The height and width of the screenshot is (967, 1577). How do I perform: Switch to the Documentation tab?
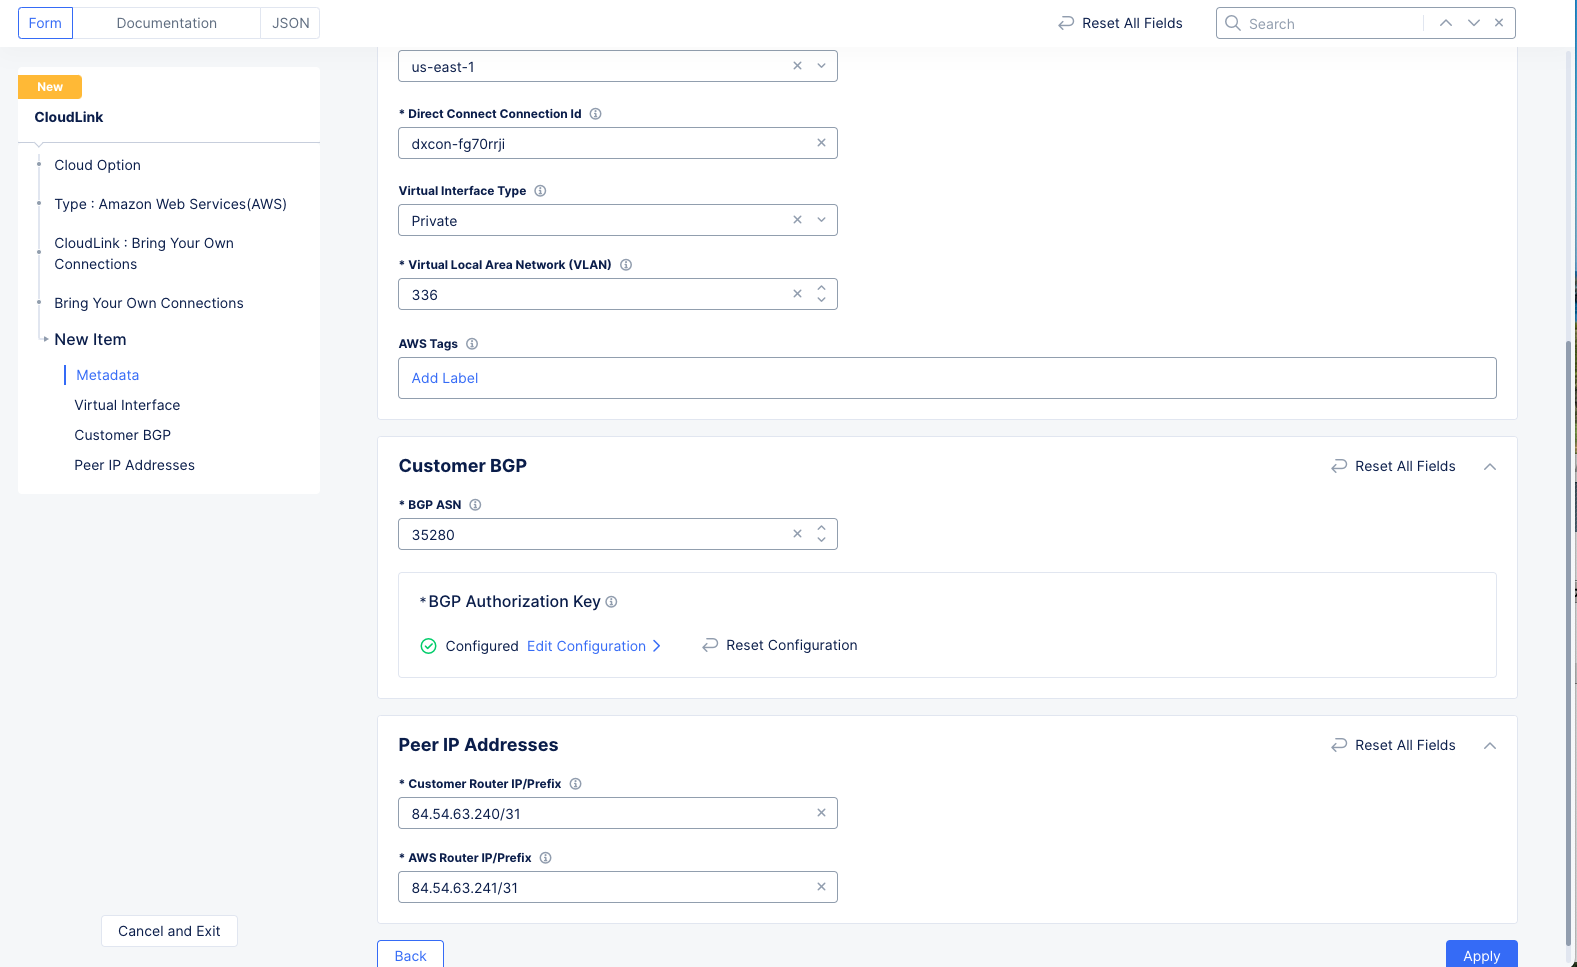[166, 23]
